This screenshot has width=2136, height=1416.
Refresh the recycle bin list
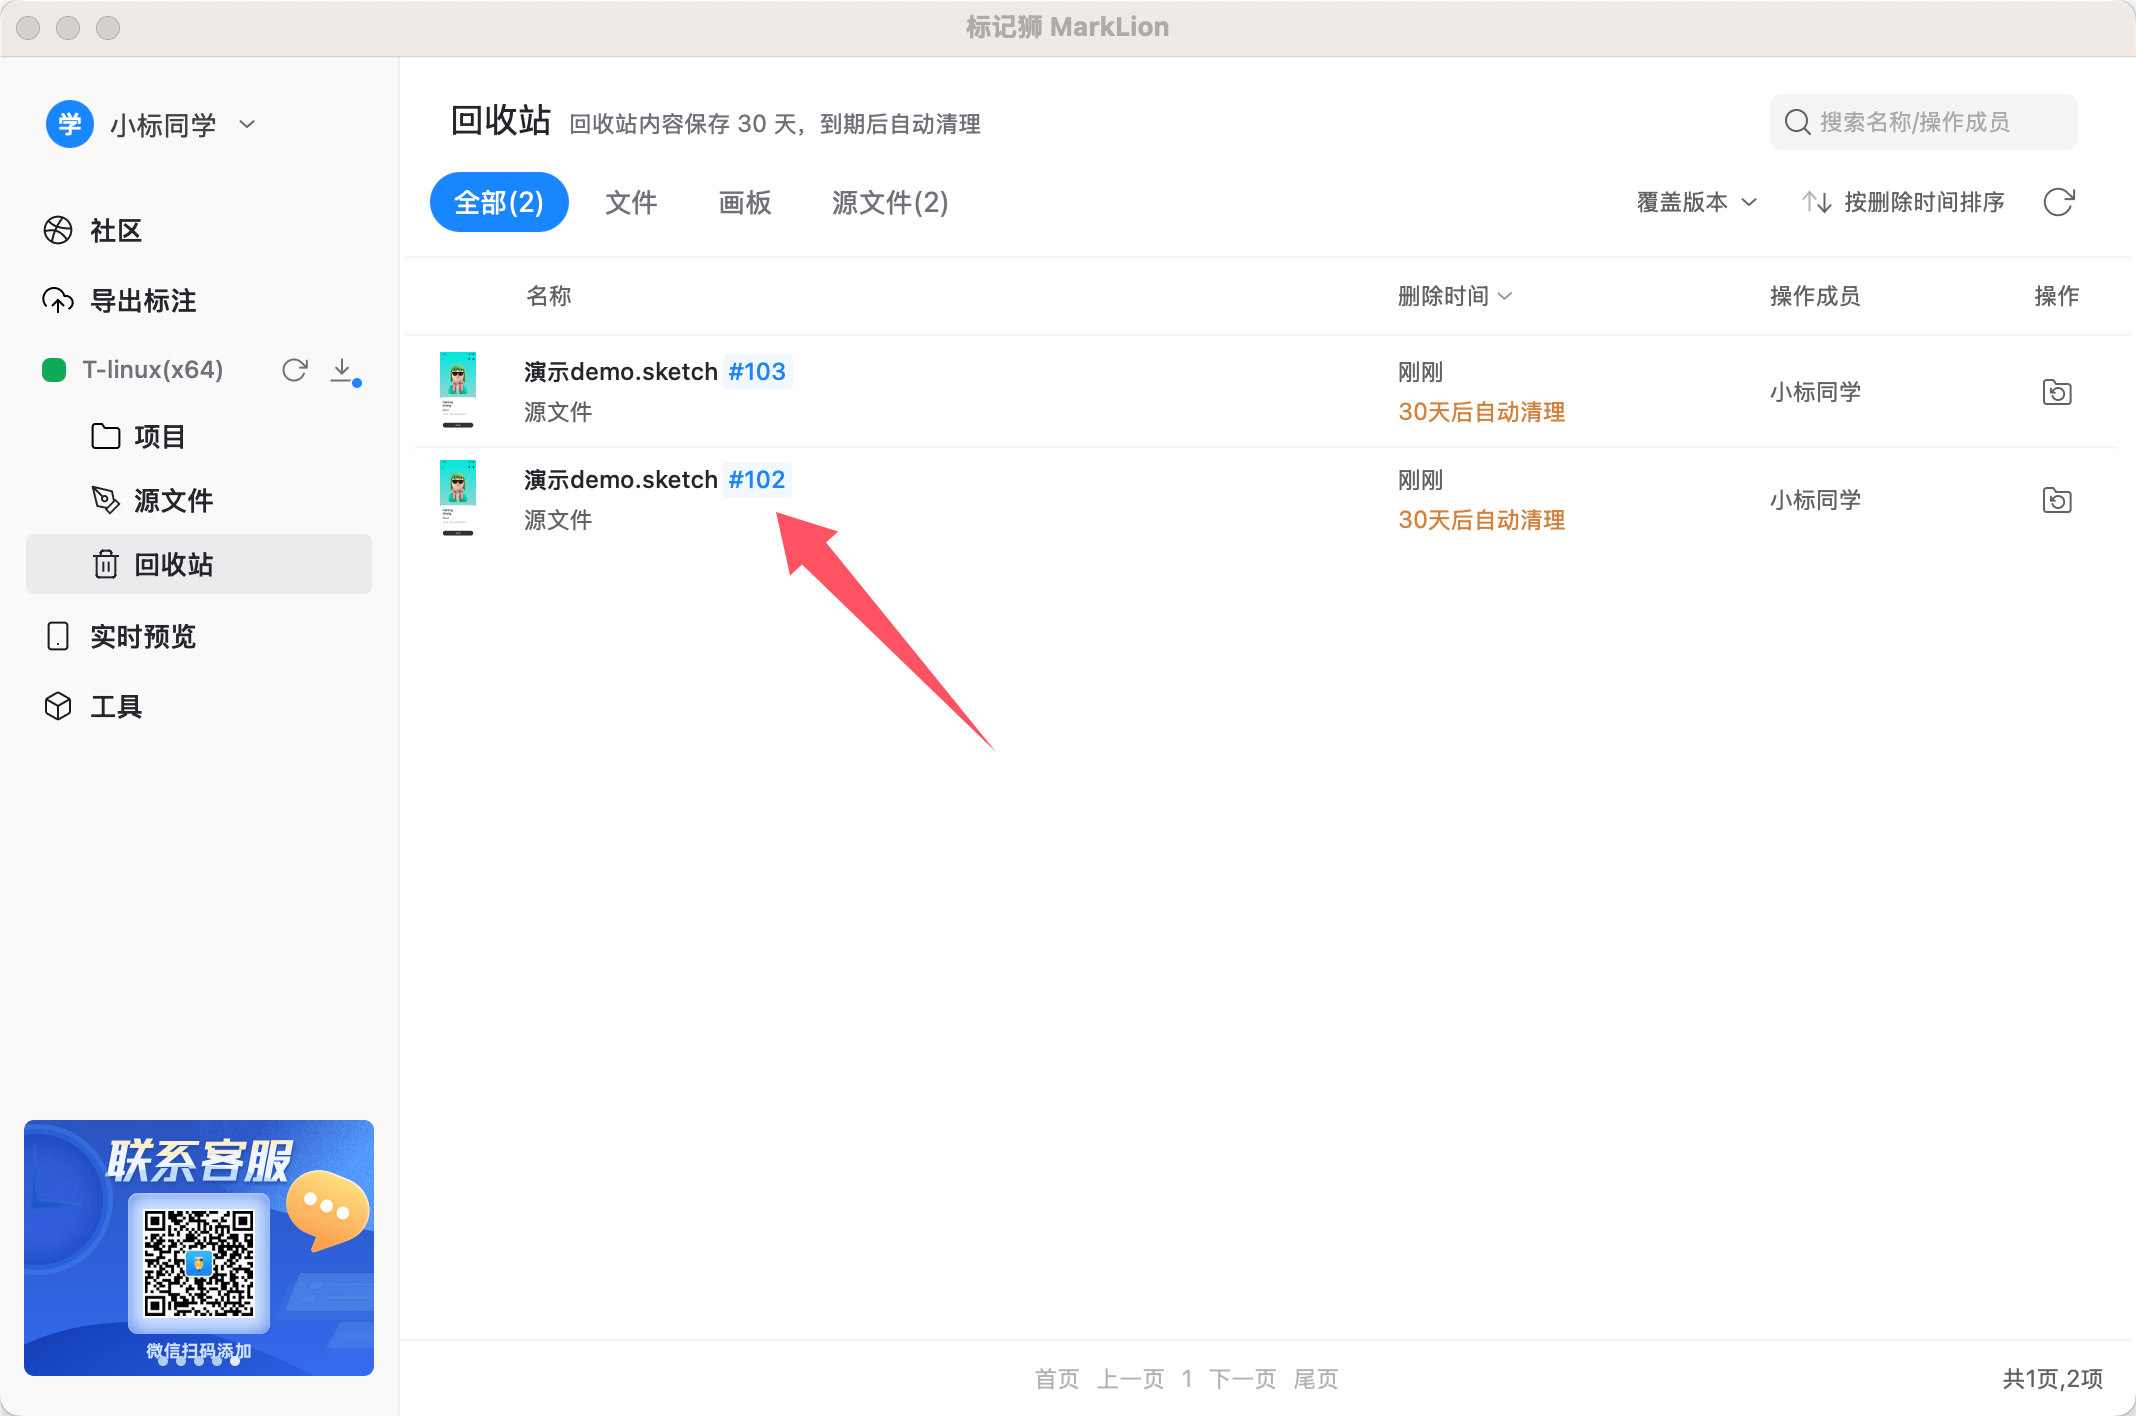pyautogui.click(x=2059, y=202)
